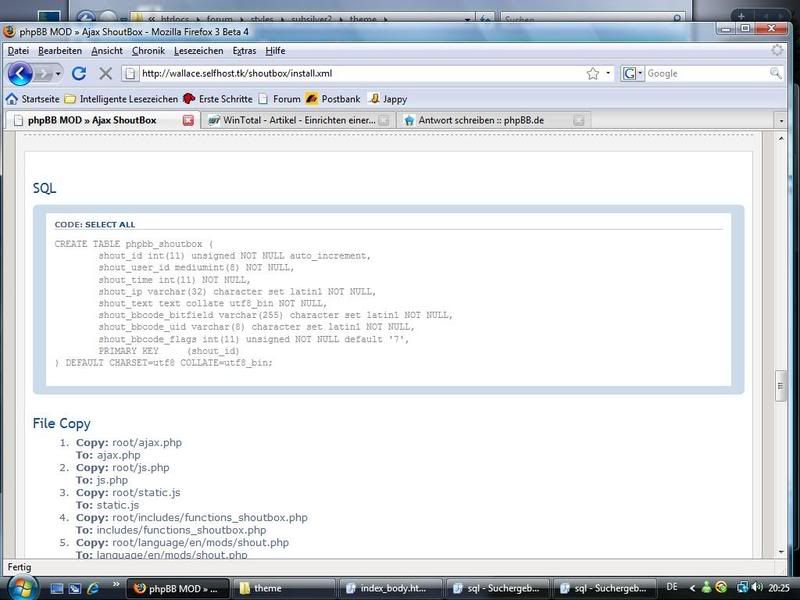Reload the page with the refresh icon

click(79, 74)
